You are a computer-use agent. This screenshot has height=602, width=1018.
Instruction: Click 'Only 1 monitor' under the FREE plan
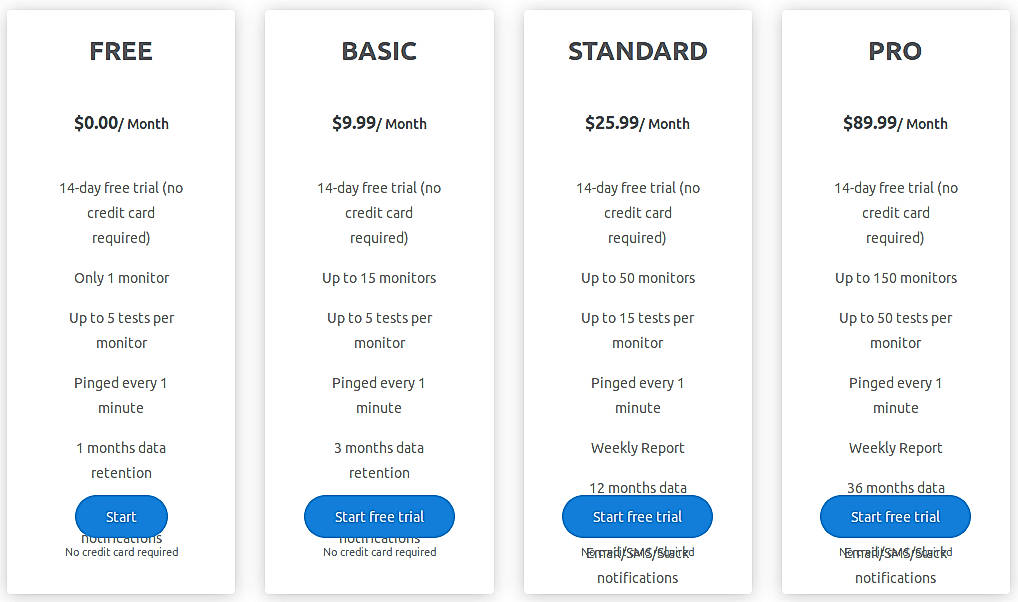pyautogui.click(x=121, y=277)
